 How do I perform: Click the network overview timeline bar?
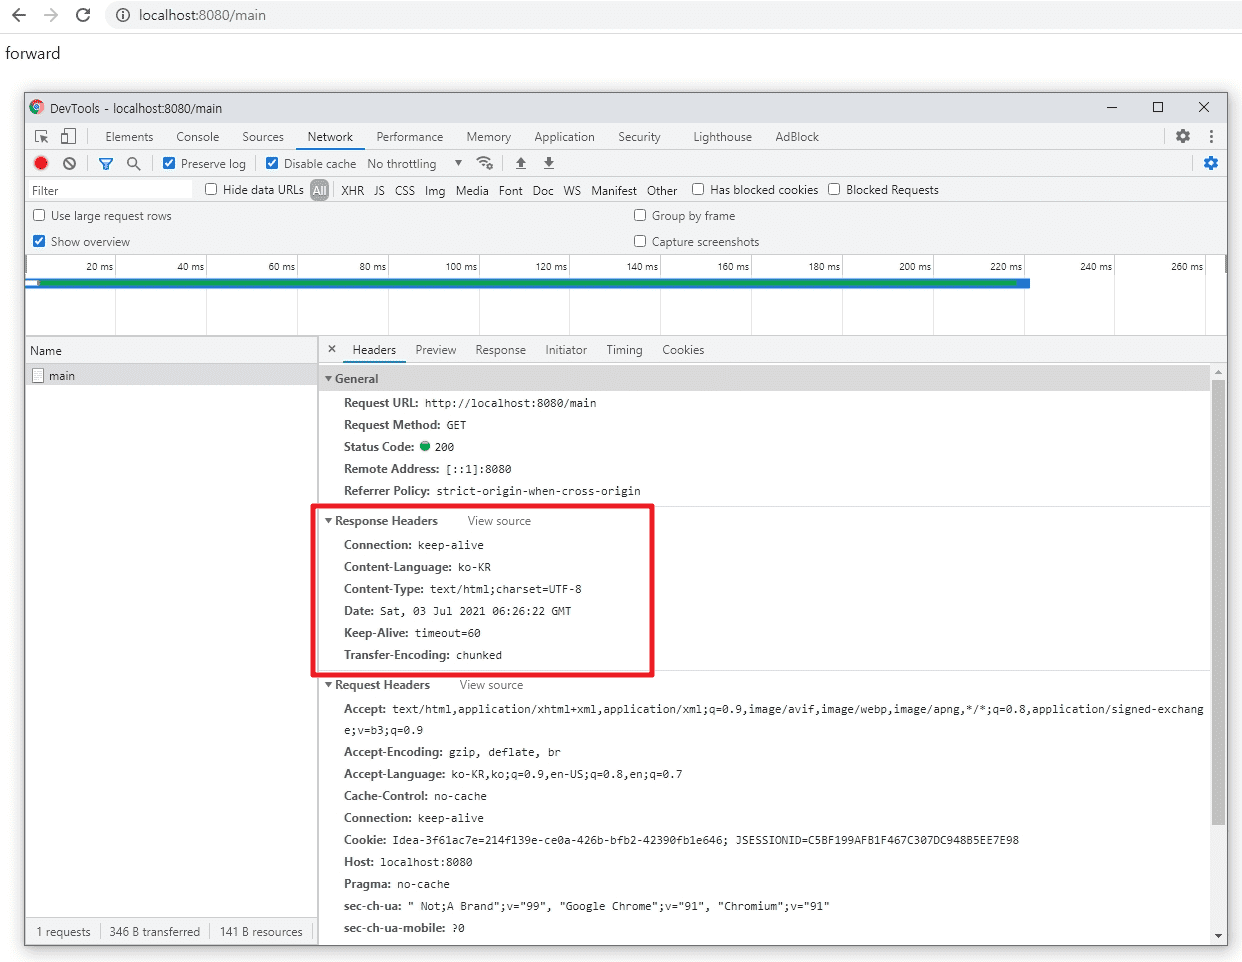pyautogui.click(x=528, y=284)
